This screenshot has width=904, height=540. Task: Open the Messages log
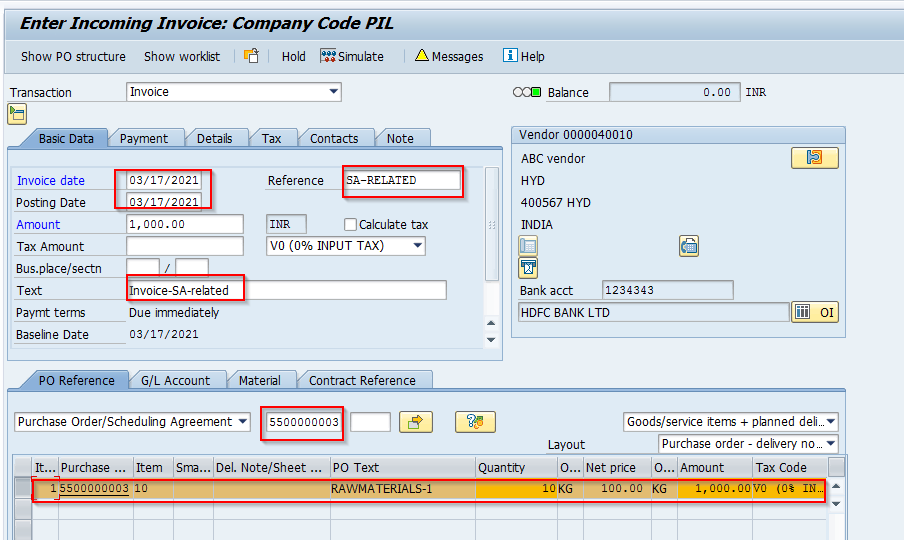click(449, 56)
